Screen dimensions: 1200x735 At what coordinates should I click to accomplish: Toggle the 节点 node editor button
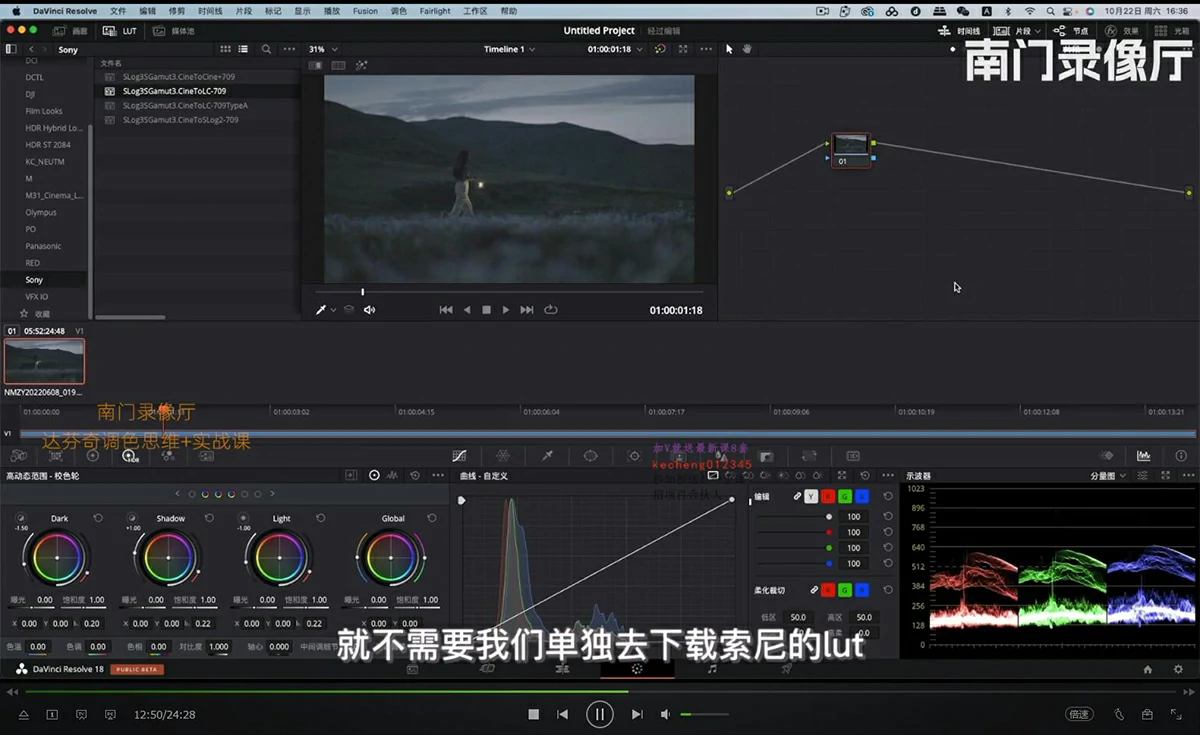tap(1071, 31)
